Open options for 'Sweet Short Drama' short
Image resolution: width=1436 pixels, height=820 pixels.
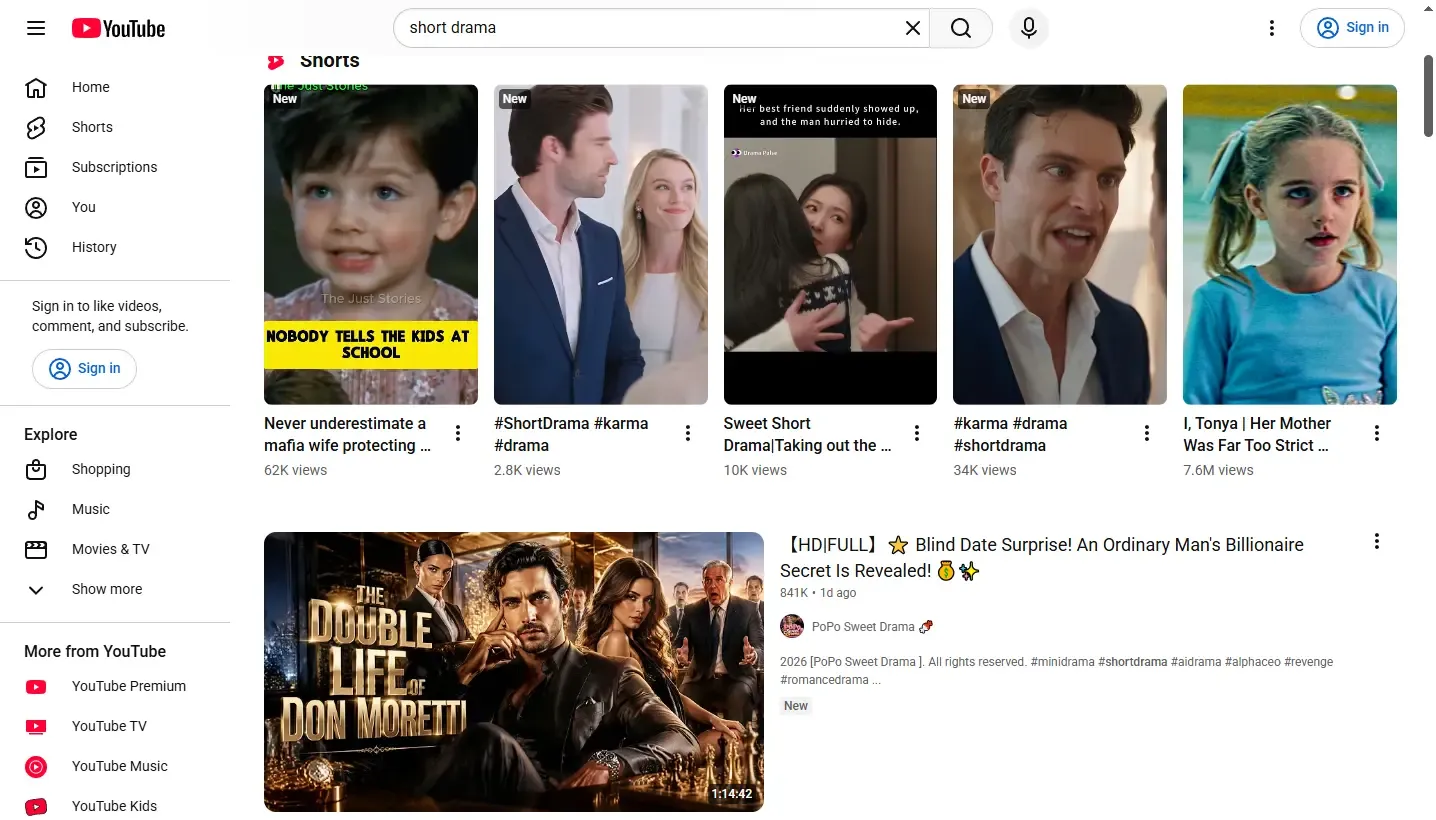917,433
